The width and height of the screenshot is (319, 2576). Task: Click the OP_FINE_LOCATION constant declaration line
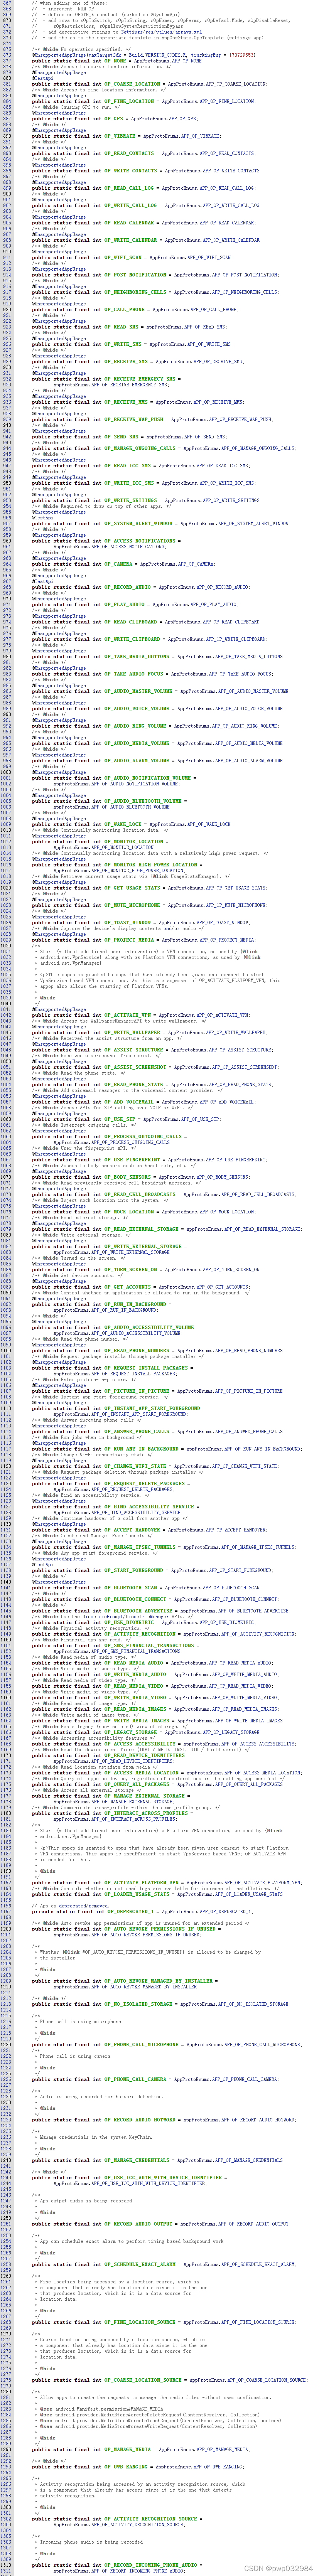point(144,101)
